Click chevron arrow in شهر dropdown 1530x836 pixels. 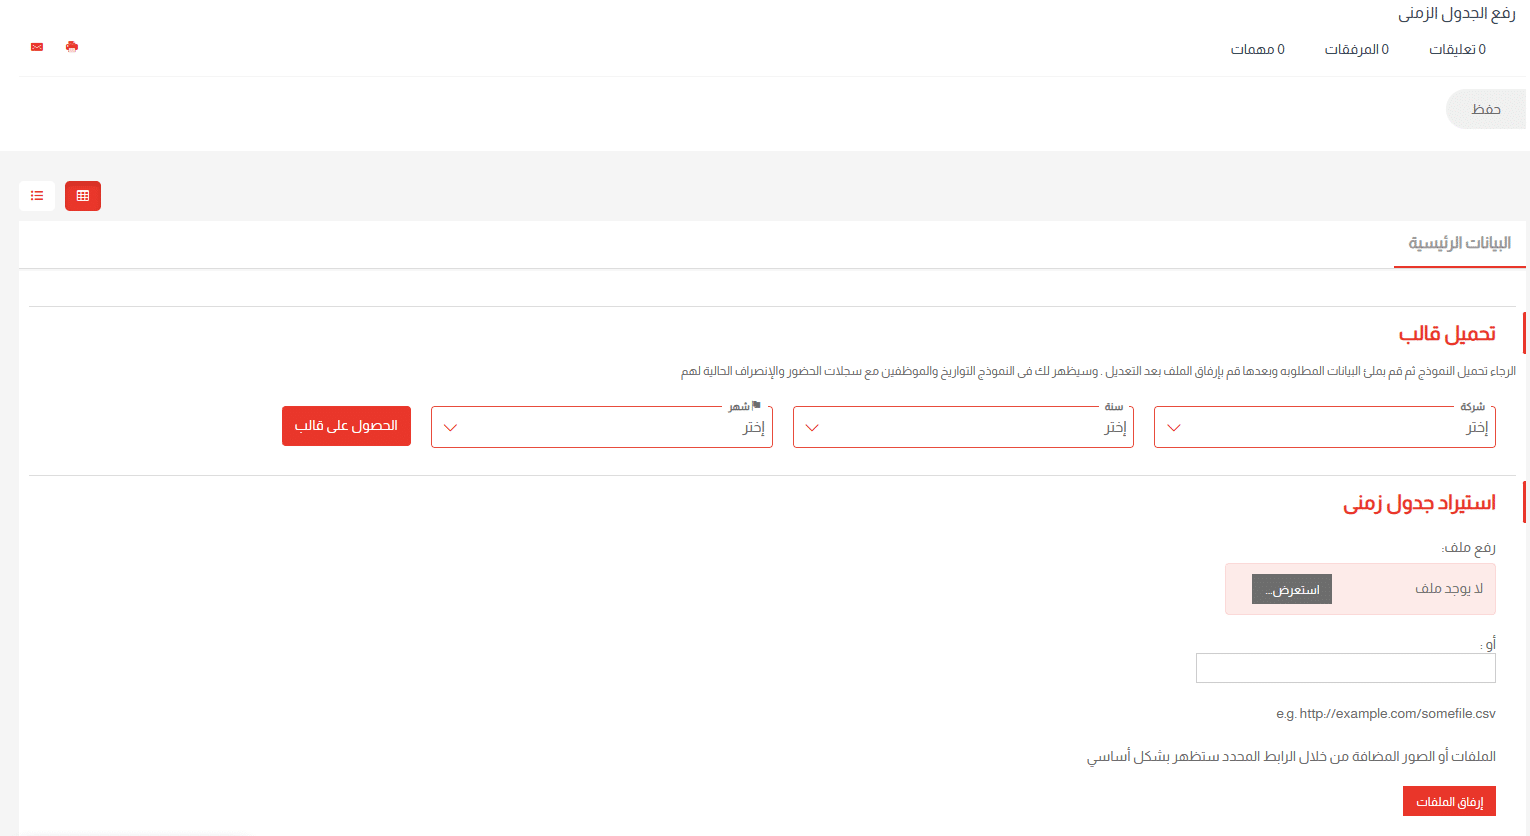click(x=450, y=428)
